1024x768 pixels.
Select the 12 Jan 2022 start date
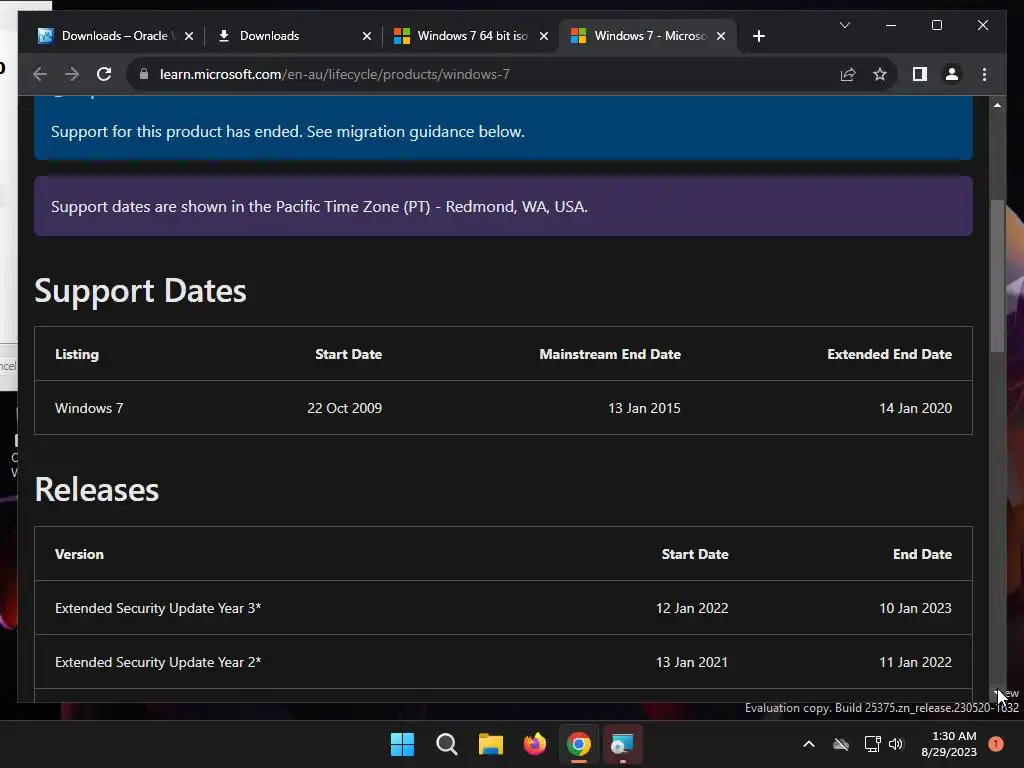coord(692,608)
